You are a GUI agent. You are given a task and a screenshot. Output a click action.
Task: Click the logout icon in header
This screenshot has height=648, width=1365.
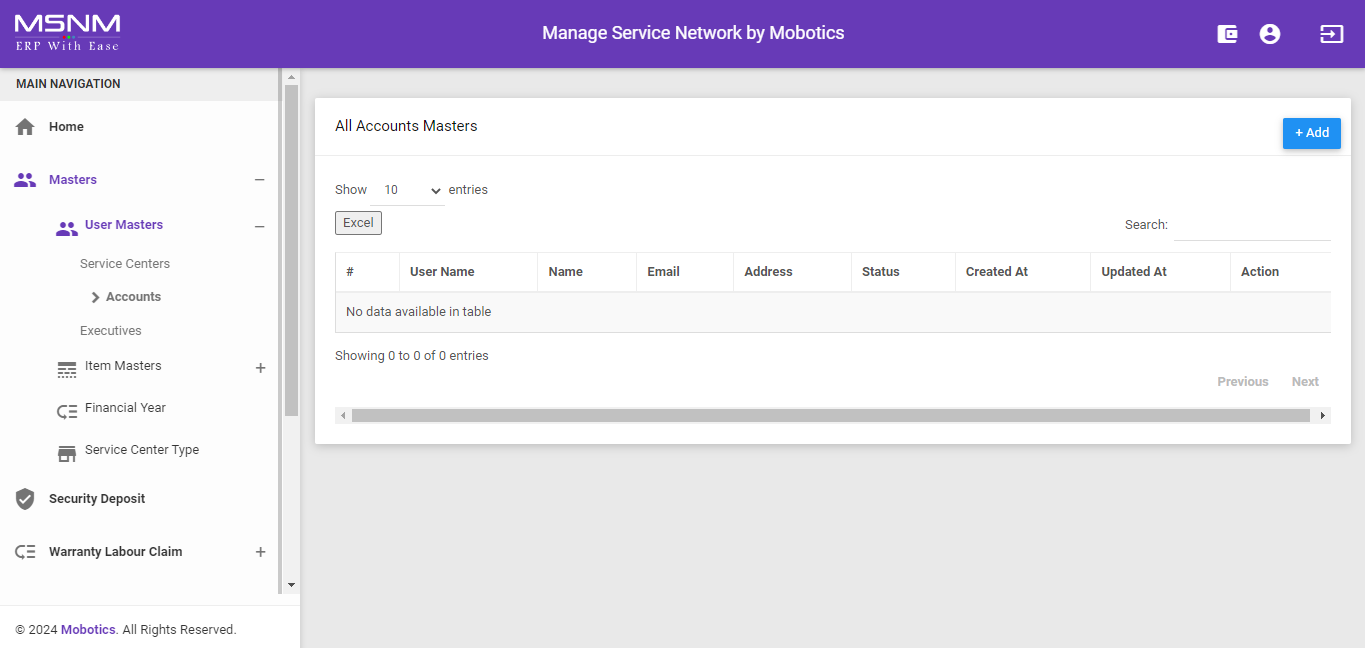(1331, 34)
